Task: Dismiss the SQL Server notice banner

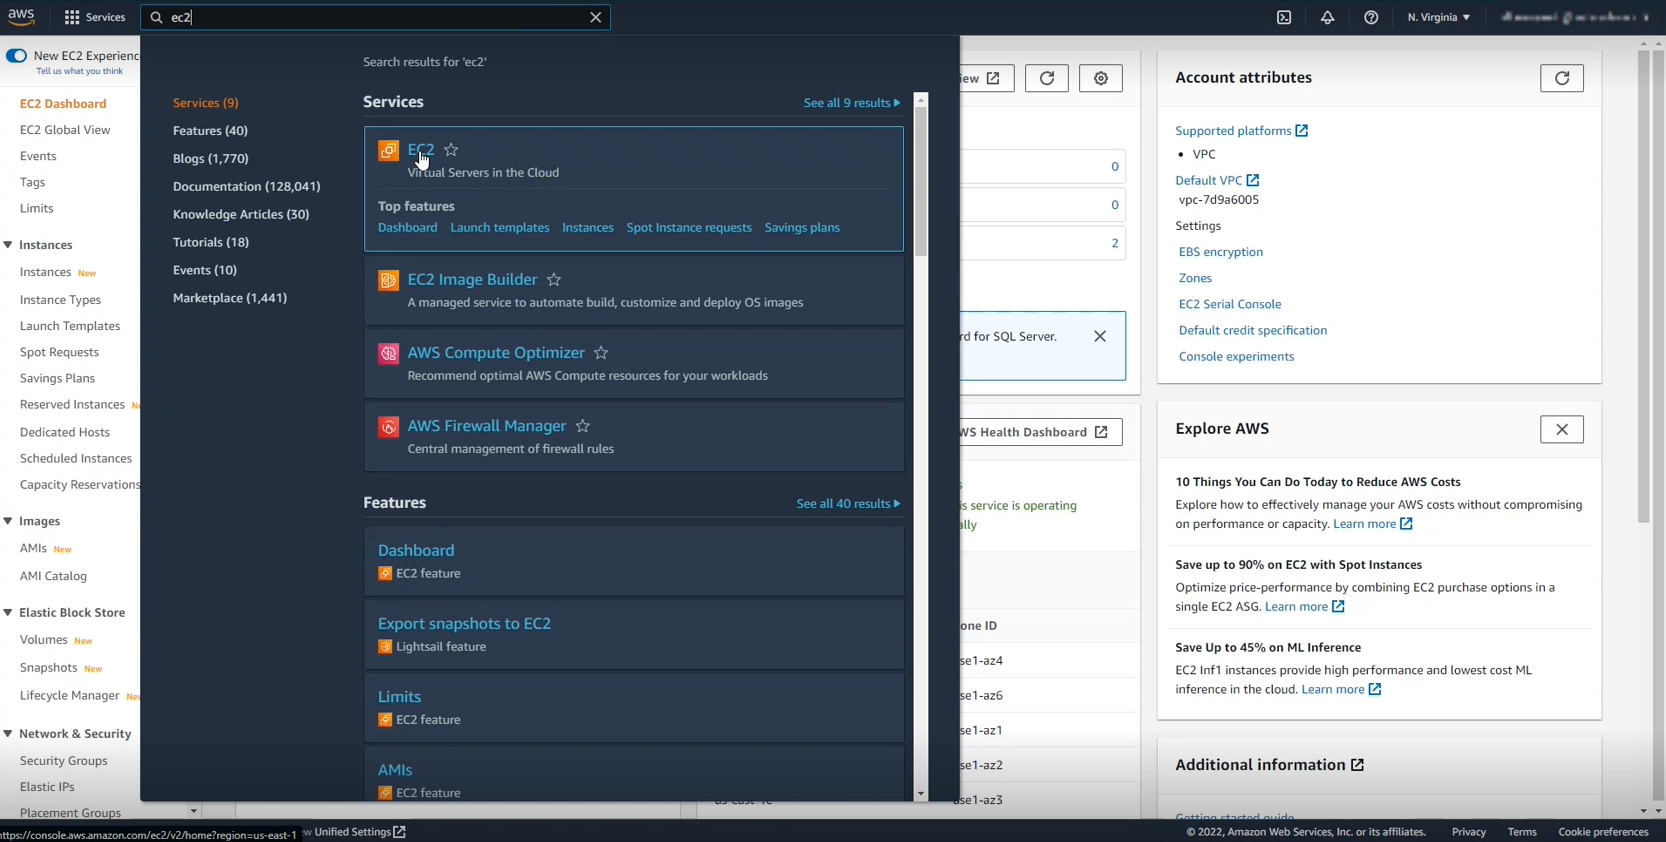Action: pyautogui.click(x=1100, y=336)
